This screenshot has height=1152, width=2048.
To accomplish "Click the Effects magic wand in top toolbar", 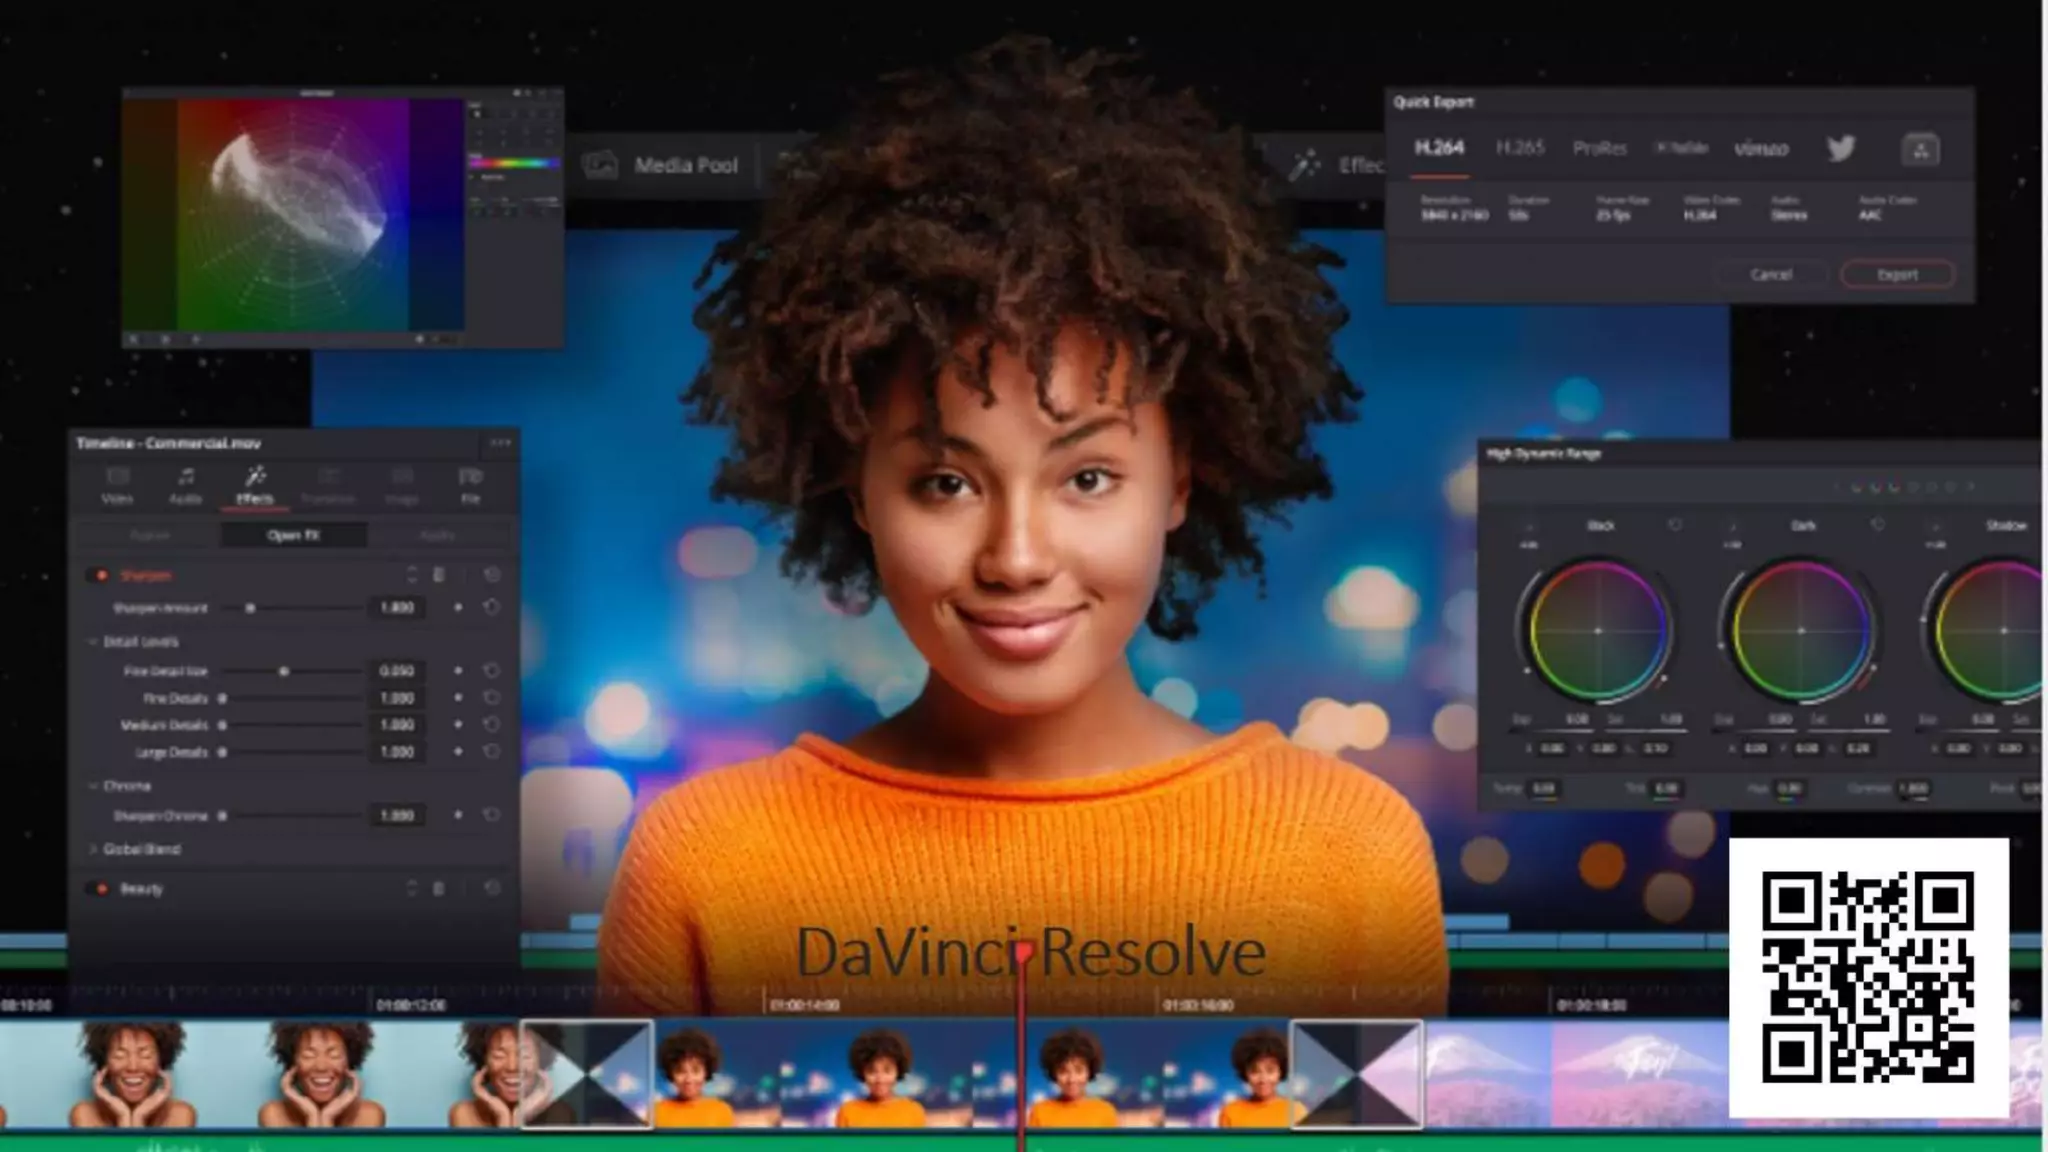I will tap(1304, 165).
